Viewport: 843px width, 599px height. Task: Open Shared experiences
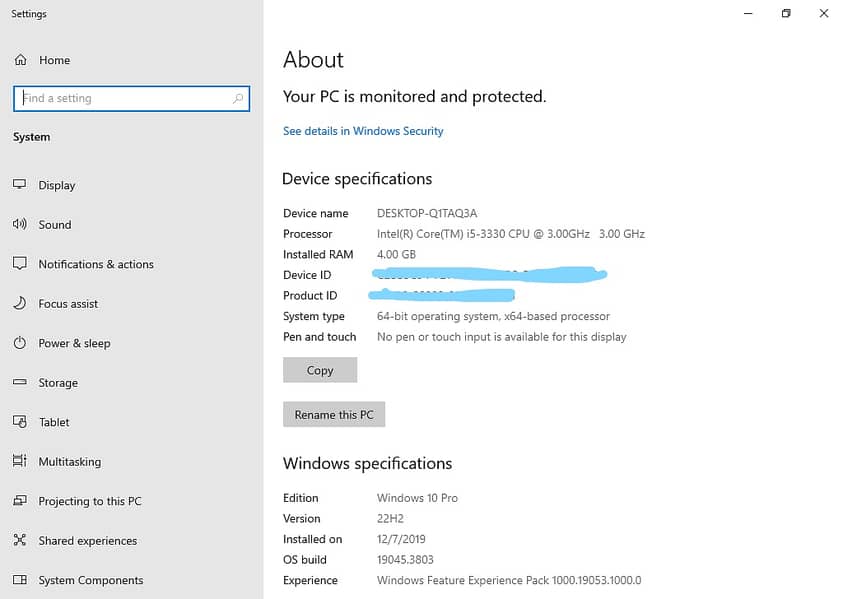tap(88, 541)
